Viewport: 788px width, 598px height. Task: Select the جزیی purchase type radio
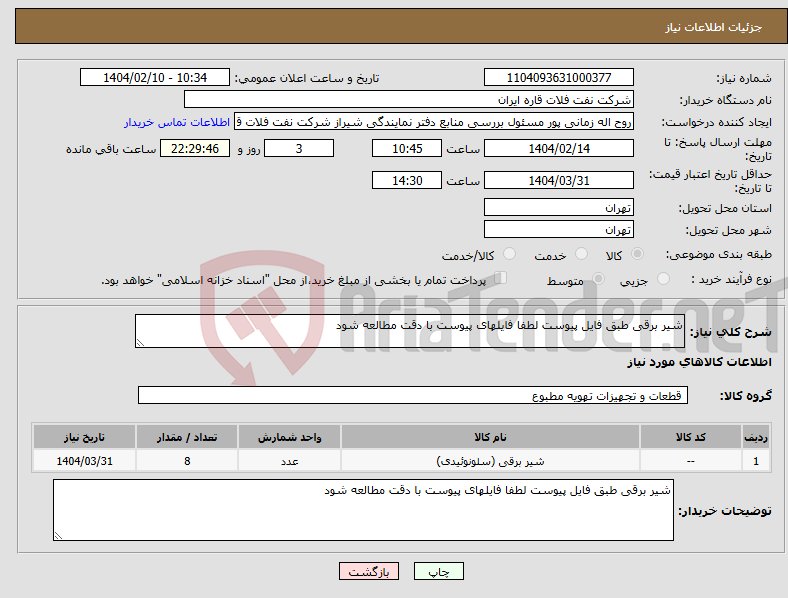[663, 278]
